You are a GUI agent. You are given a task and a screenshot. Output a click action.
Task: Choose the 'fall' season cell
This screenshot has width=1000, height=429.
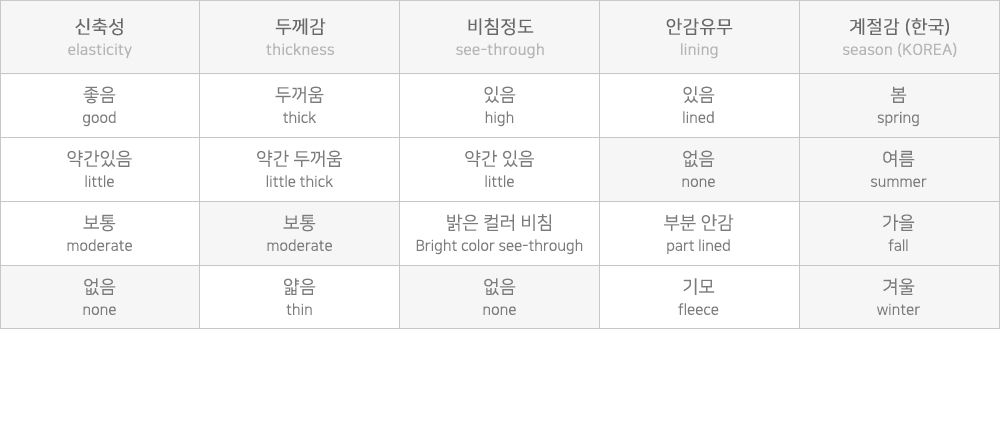(899, 233)
